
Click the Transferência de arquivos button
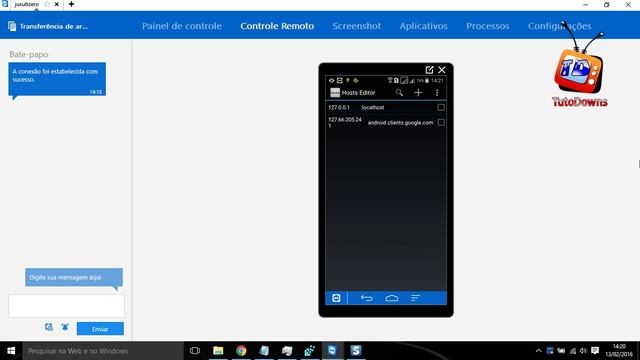pos(48,26)
